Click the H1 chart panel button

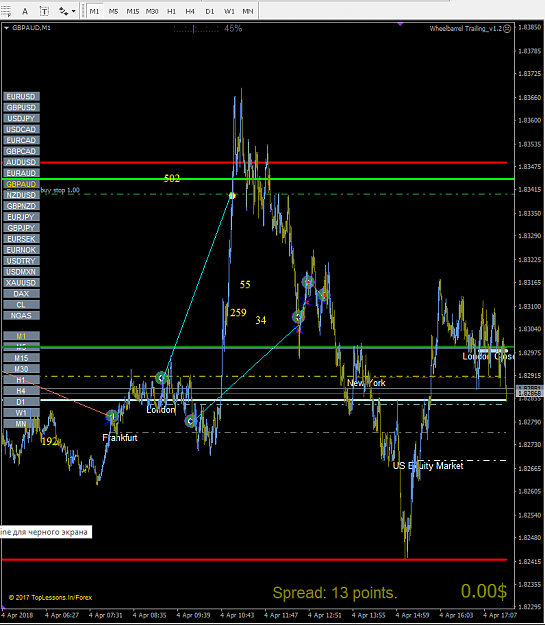21,380
